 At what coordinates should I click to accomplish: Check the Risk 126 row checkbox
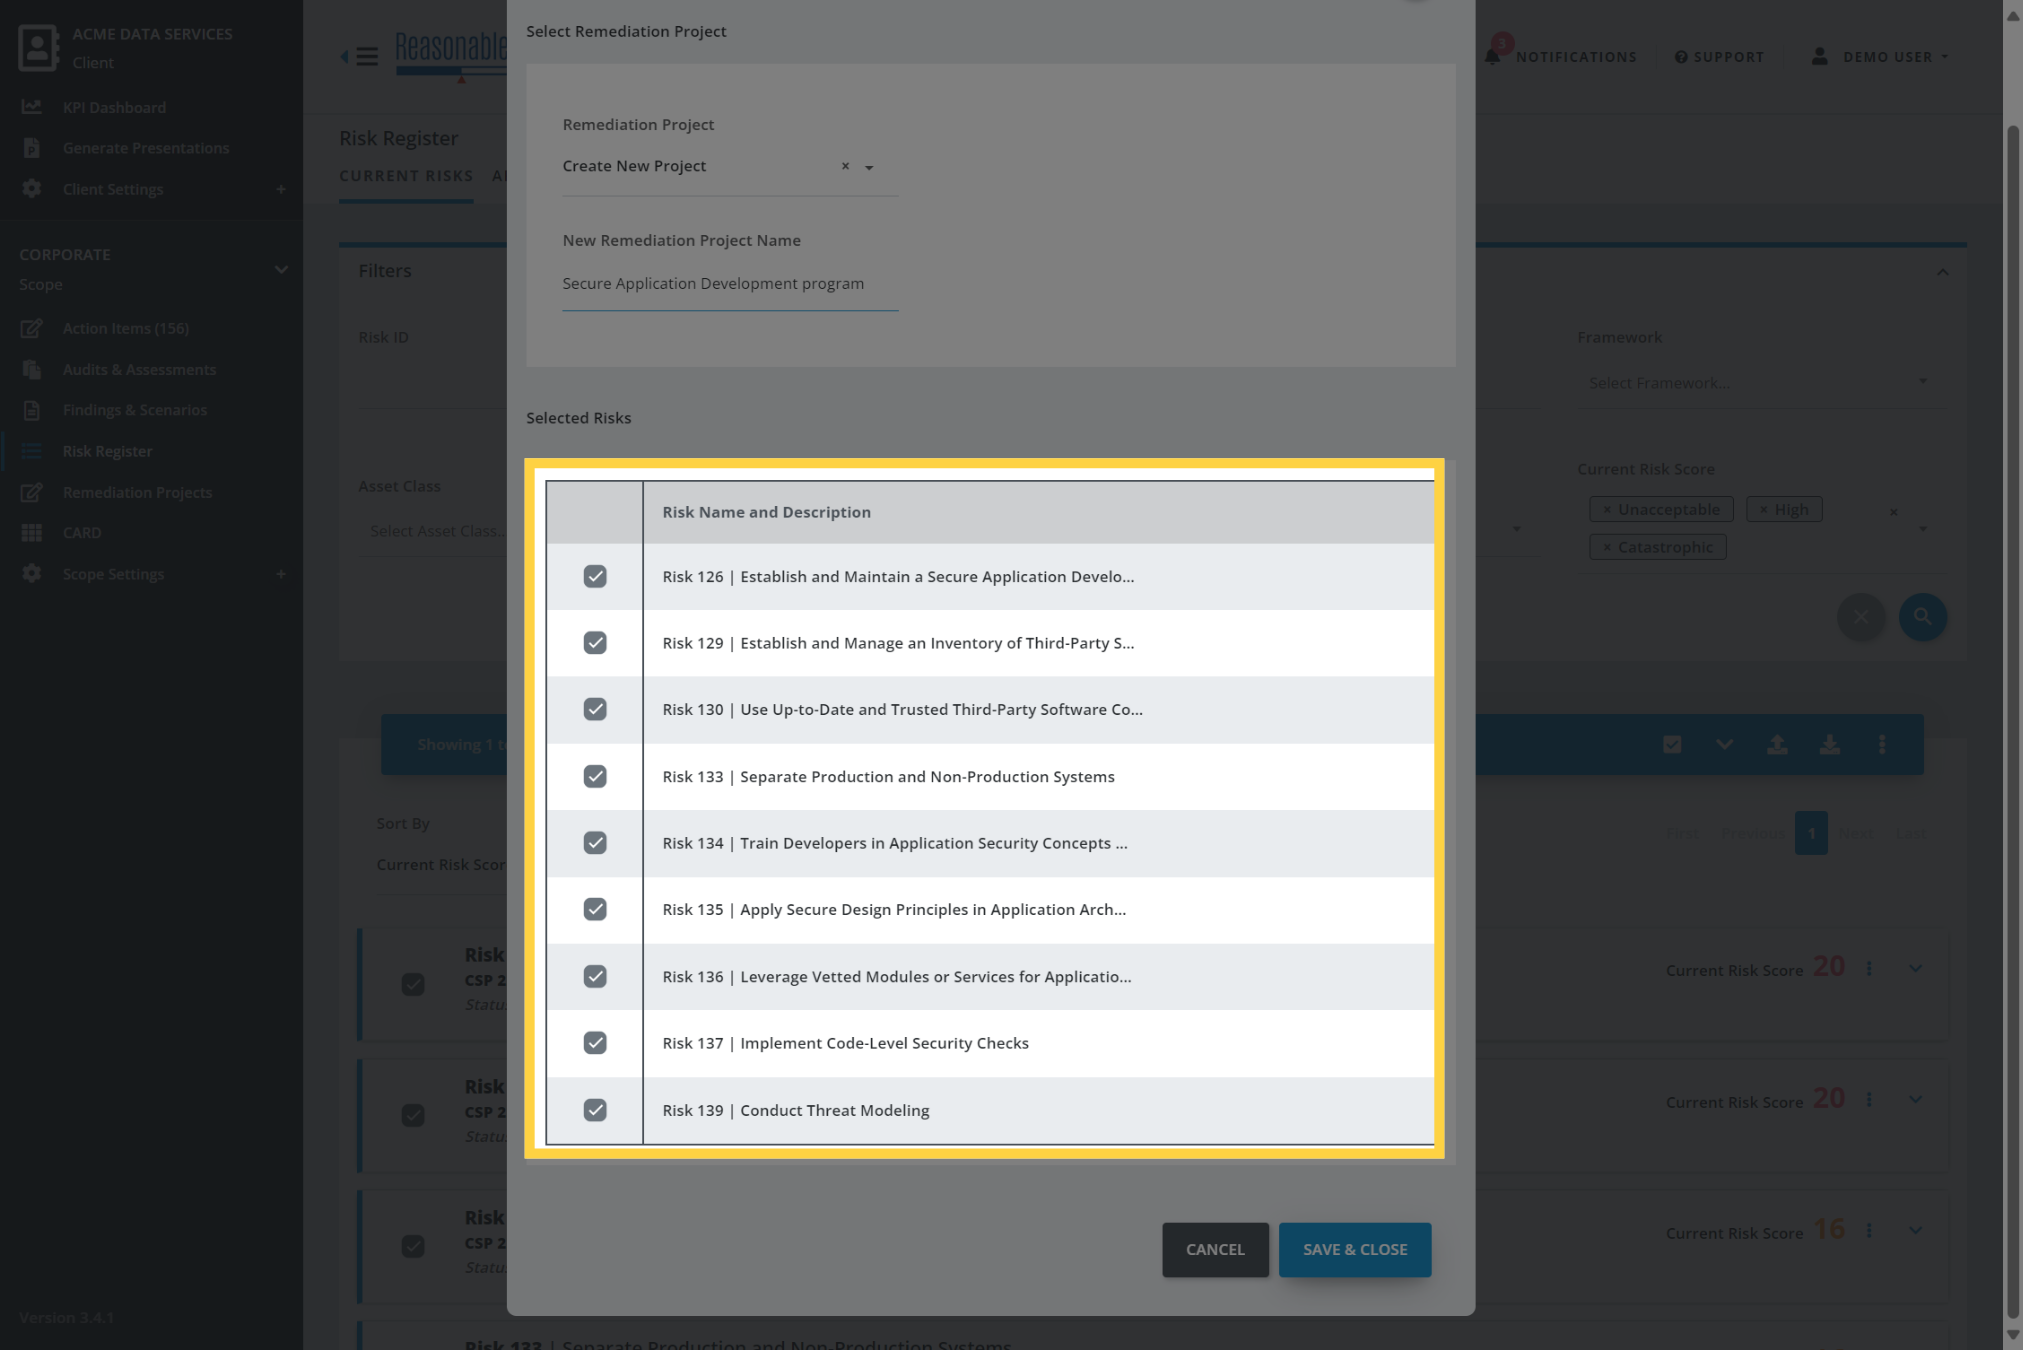(595, 576)
